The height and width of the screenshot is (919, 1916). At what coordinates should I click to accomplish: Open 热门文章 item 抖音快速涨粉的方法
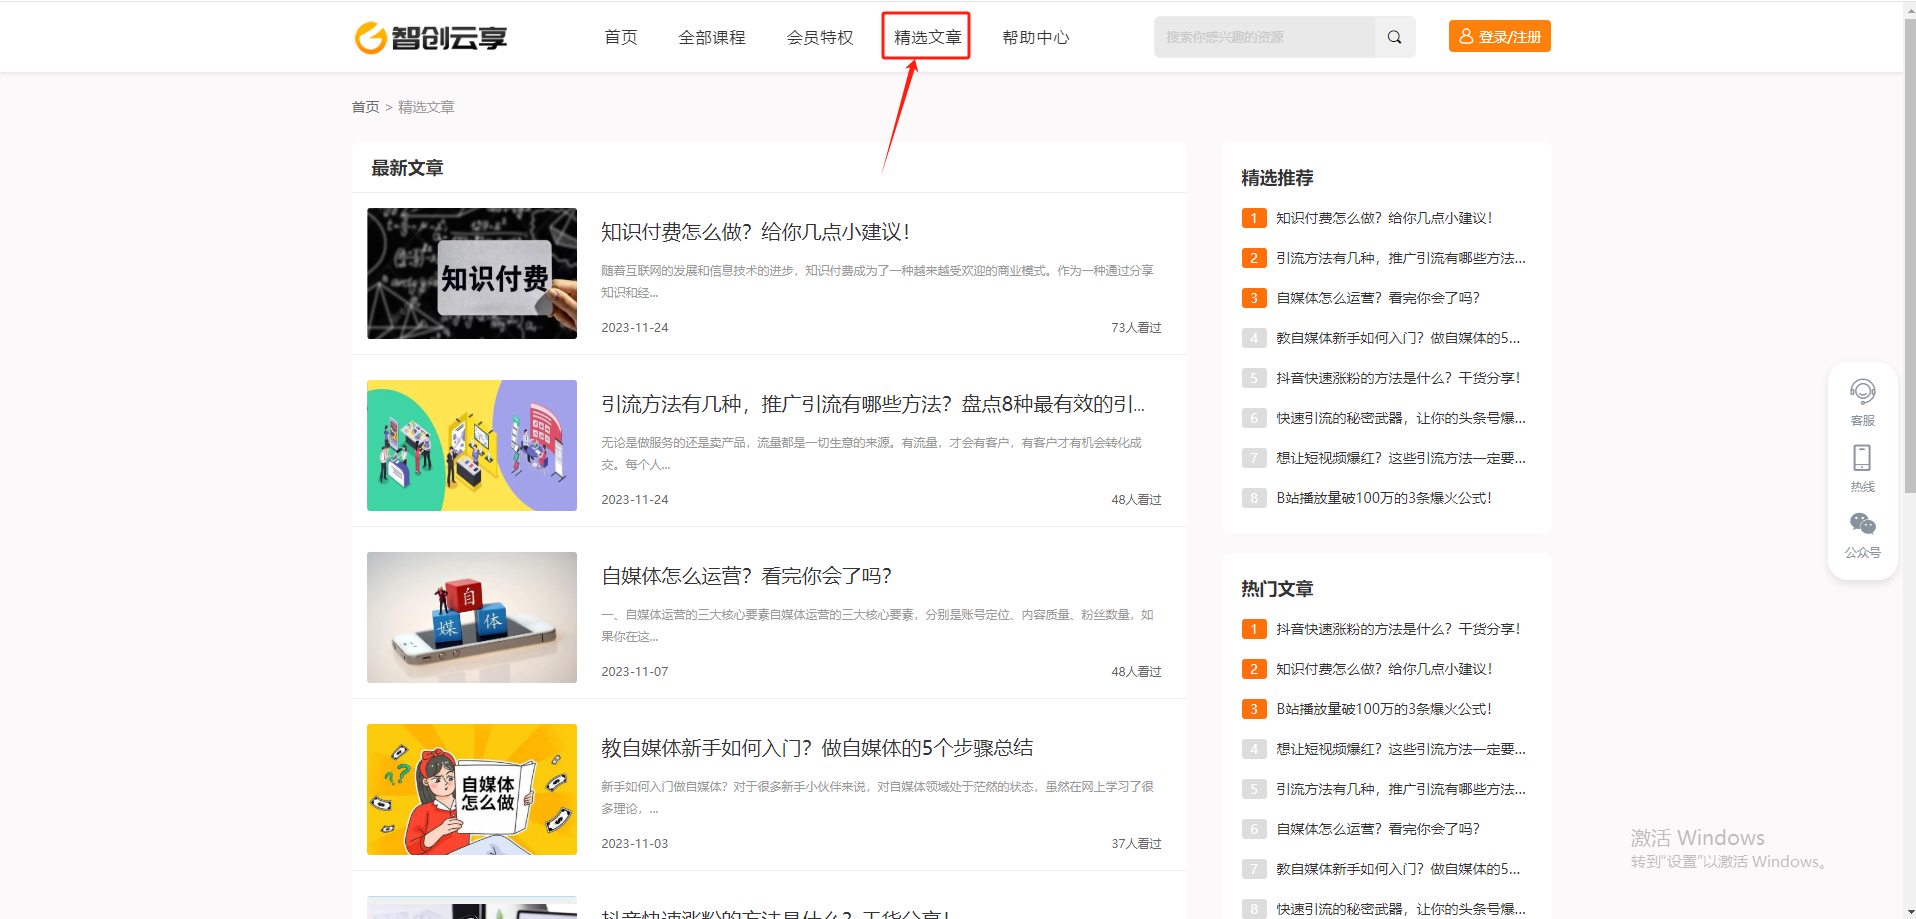click(x=1398, y=629)
